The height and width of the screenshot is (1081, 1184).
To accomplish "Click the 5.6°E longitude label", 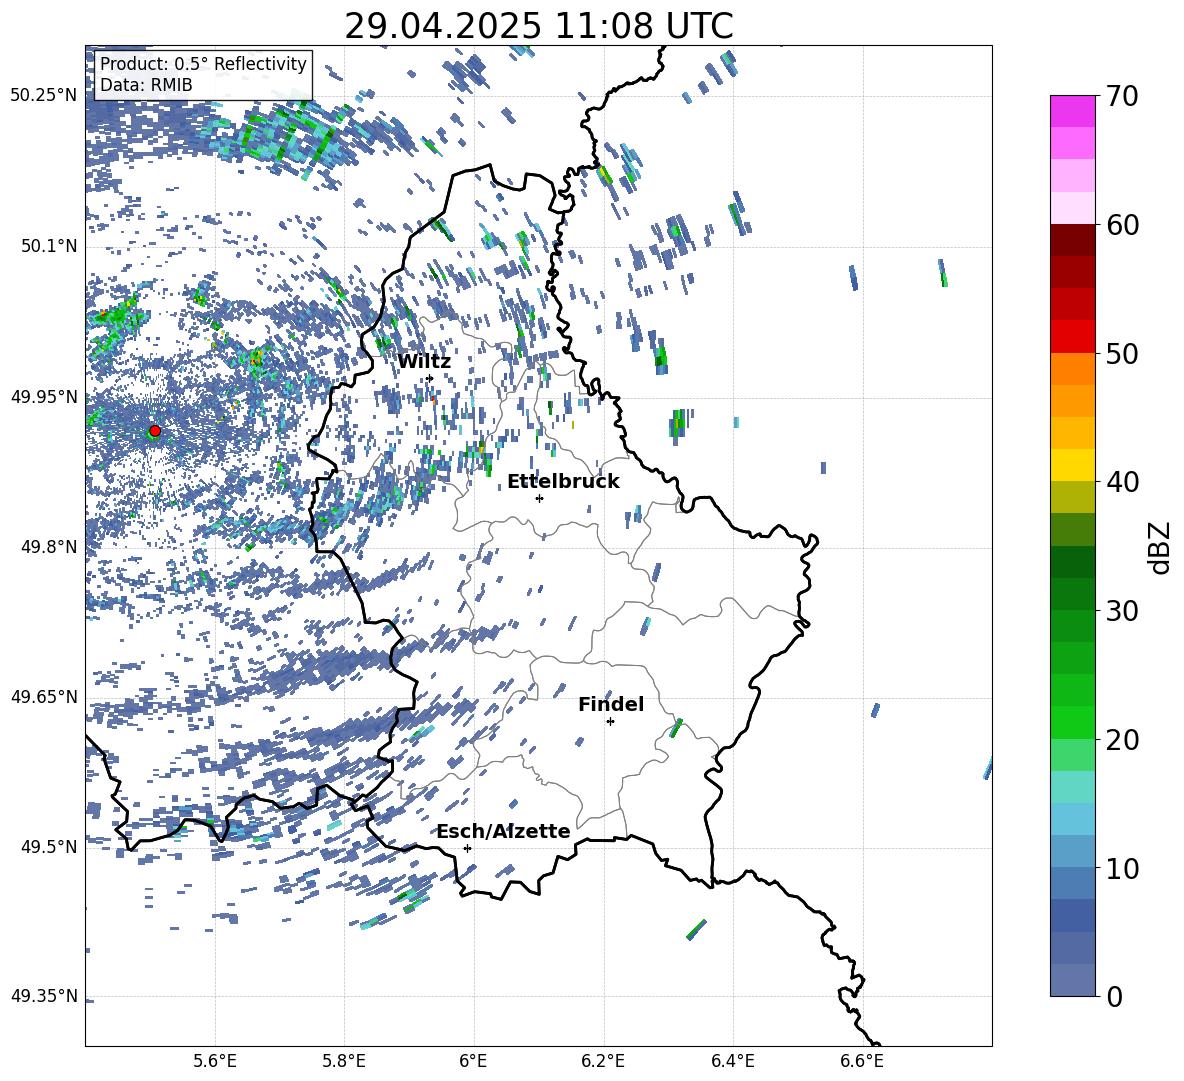I will tap(215, 1061).
